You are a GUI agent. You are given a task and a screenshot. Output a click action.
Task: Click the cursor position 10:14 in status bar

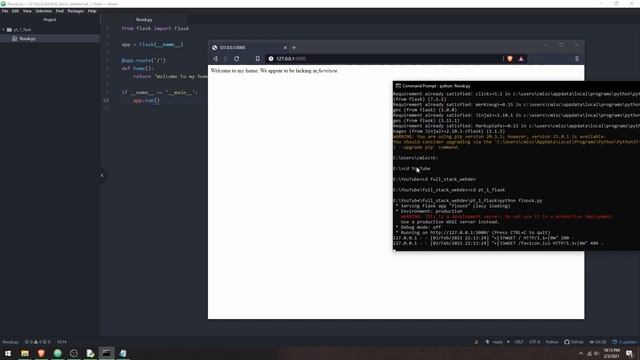pyautogui.click(x=62, y=342)
